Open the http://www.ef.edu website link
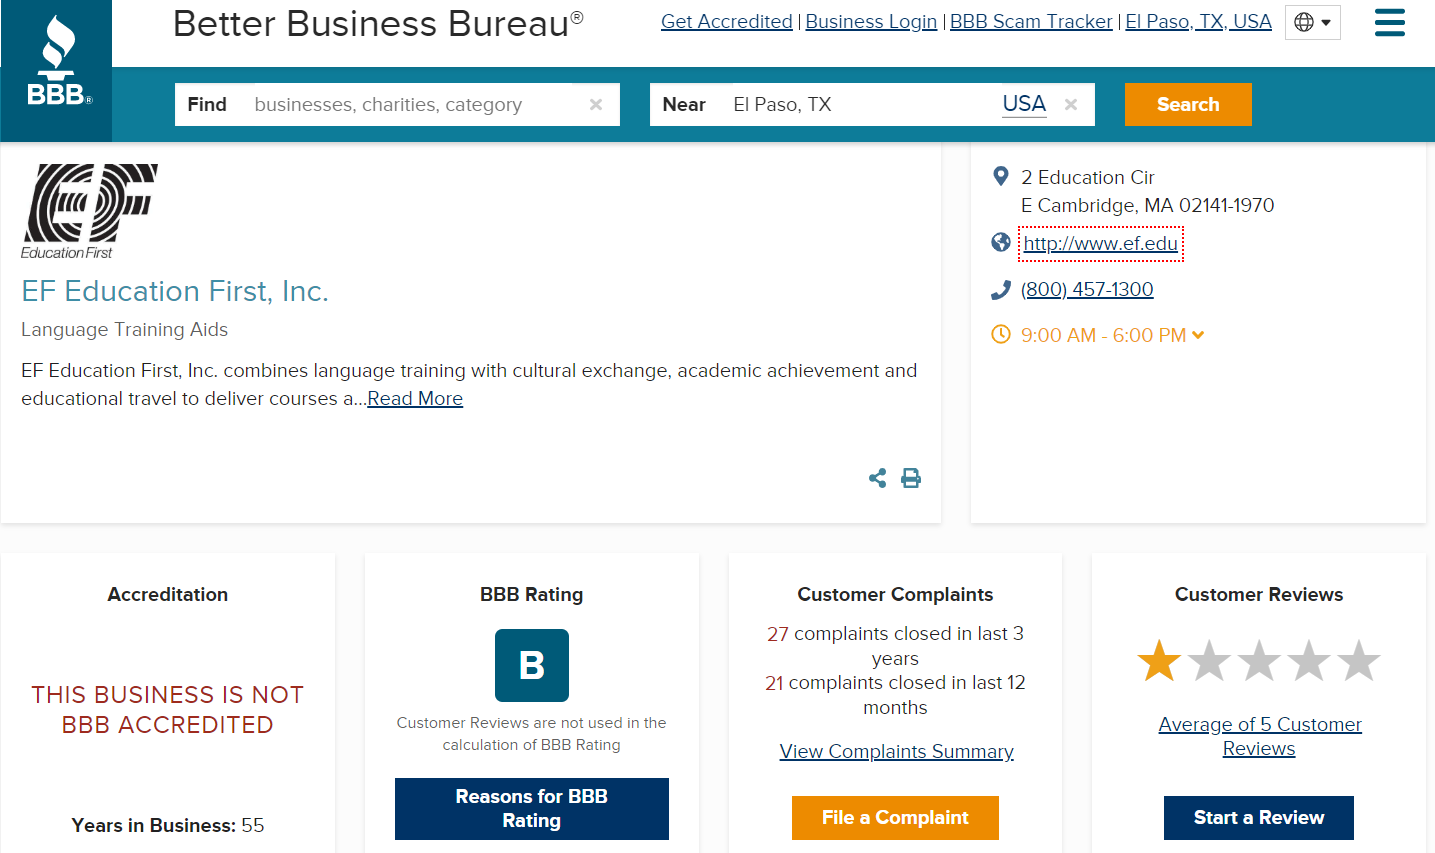This screenshot has width=1435, height=853. tap(1101, 244)
